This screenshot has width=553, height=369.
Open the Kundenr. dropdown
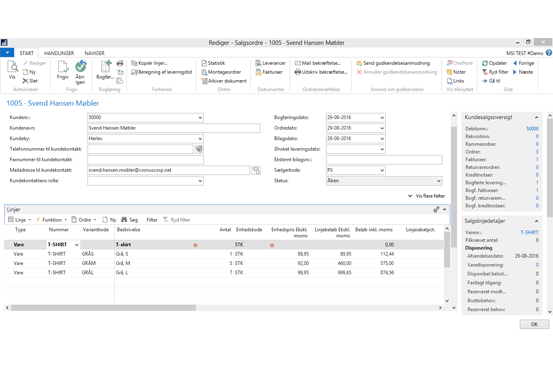point(200,117)
